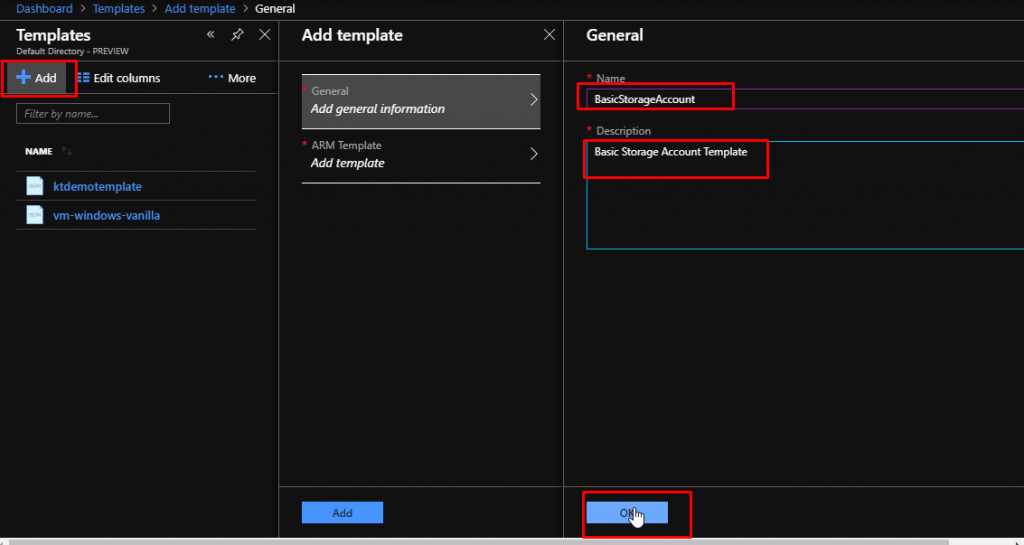This screenshot has height=545, width=1024.
Task: Close the Add template blade
Action: pyautogui.click(x=549, y=35)
